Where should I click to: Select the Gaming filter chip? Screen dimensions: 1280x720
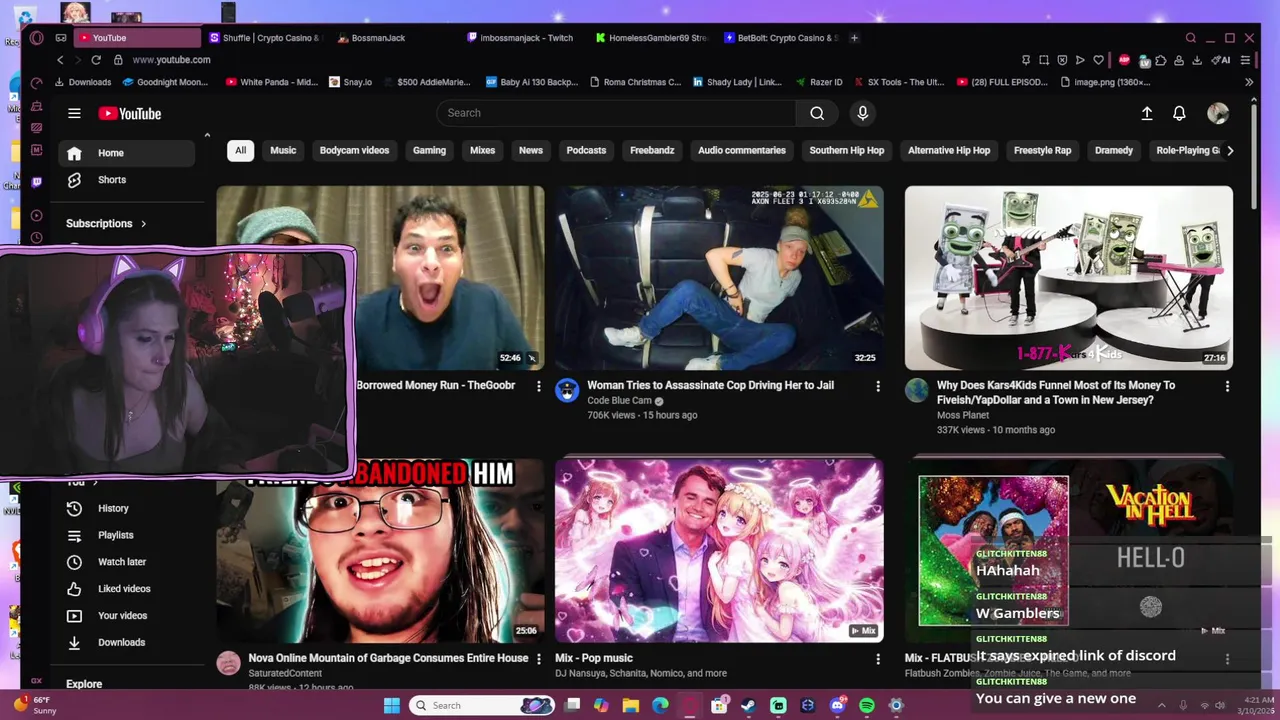(429, 150)
